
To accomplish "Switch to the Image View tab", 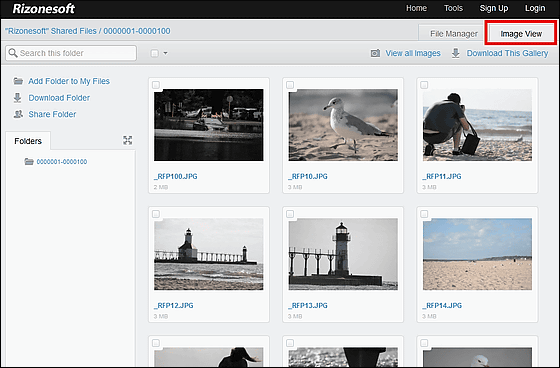I will pyautogui.click(x=521, y=34).
